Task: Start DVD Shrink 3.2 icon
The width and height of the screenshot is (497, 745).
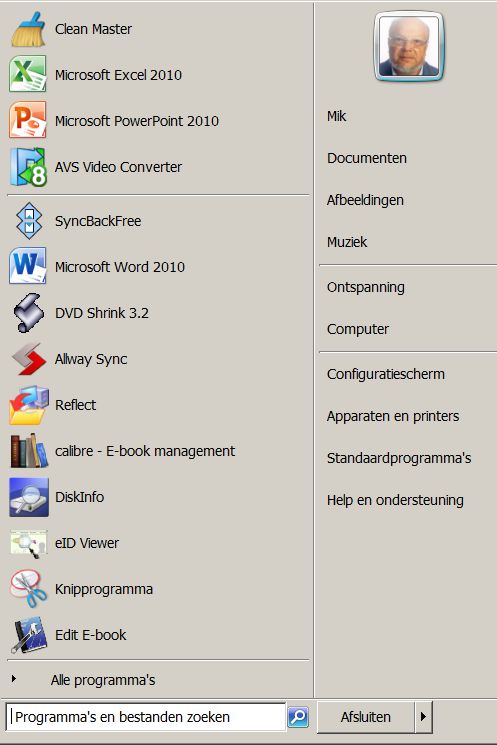Action: (x=29, y=313)
